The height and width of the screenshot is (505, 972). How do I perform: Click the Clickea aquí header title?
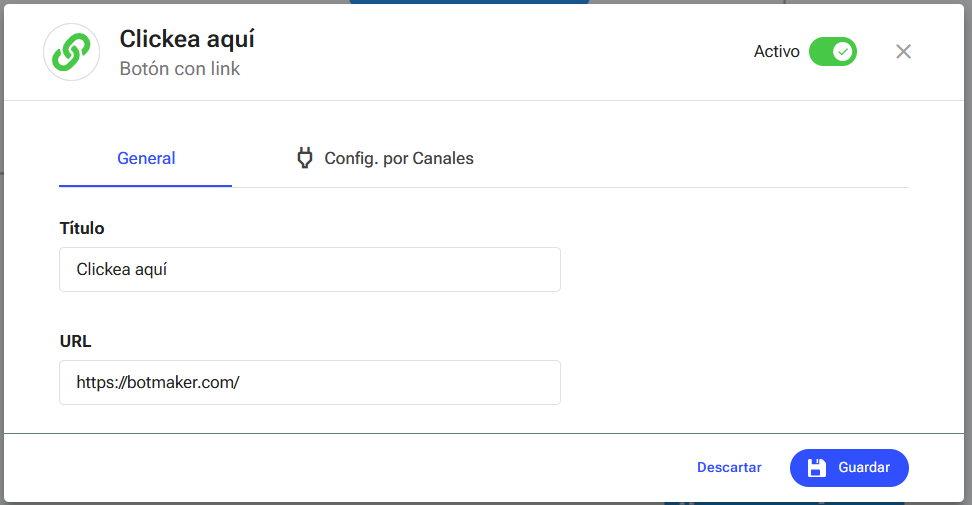pyautogui.click(x=187, y=39)
